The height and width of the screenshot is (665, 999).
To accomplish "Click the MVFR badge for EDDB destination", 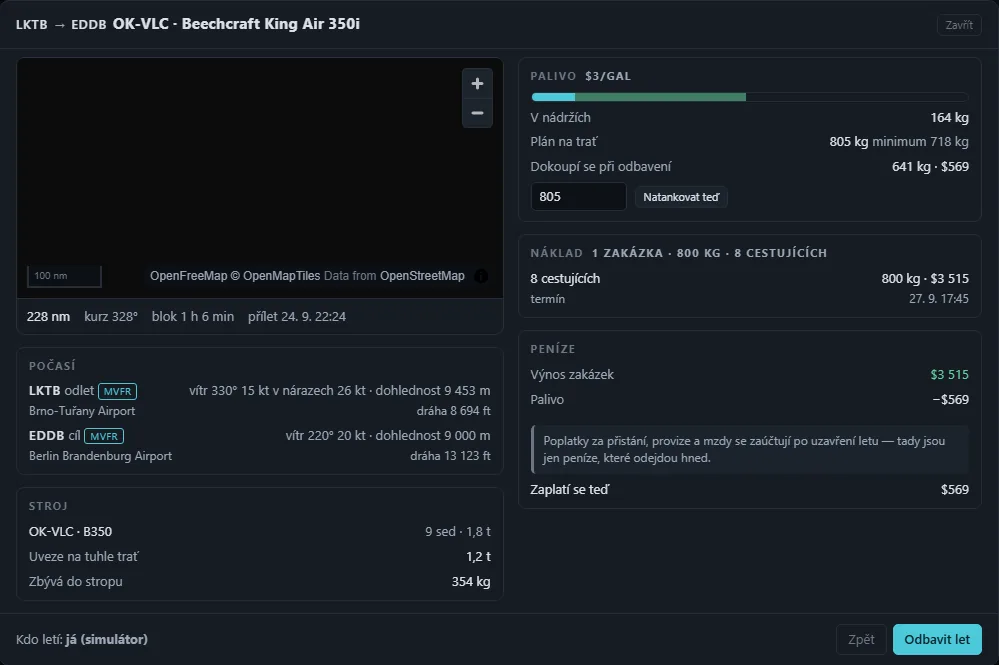I will pyautogui.click(x=104, y=436).
